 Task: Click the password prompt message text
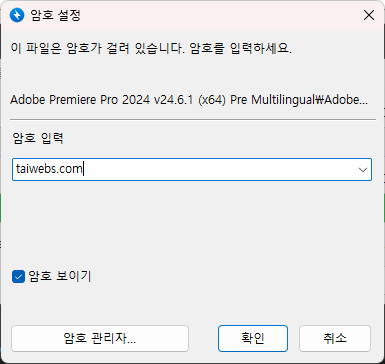(x=151, y=48)
